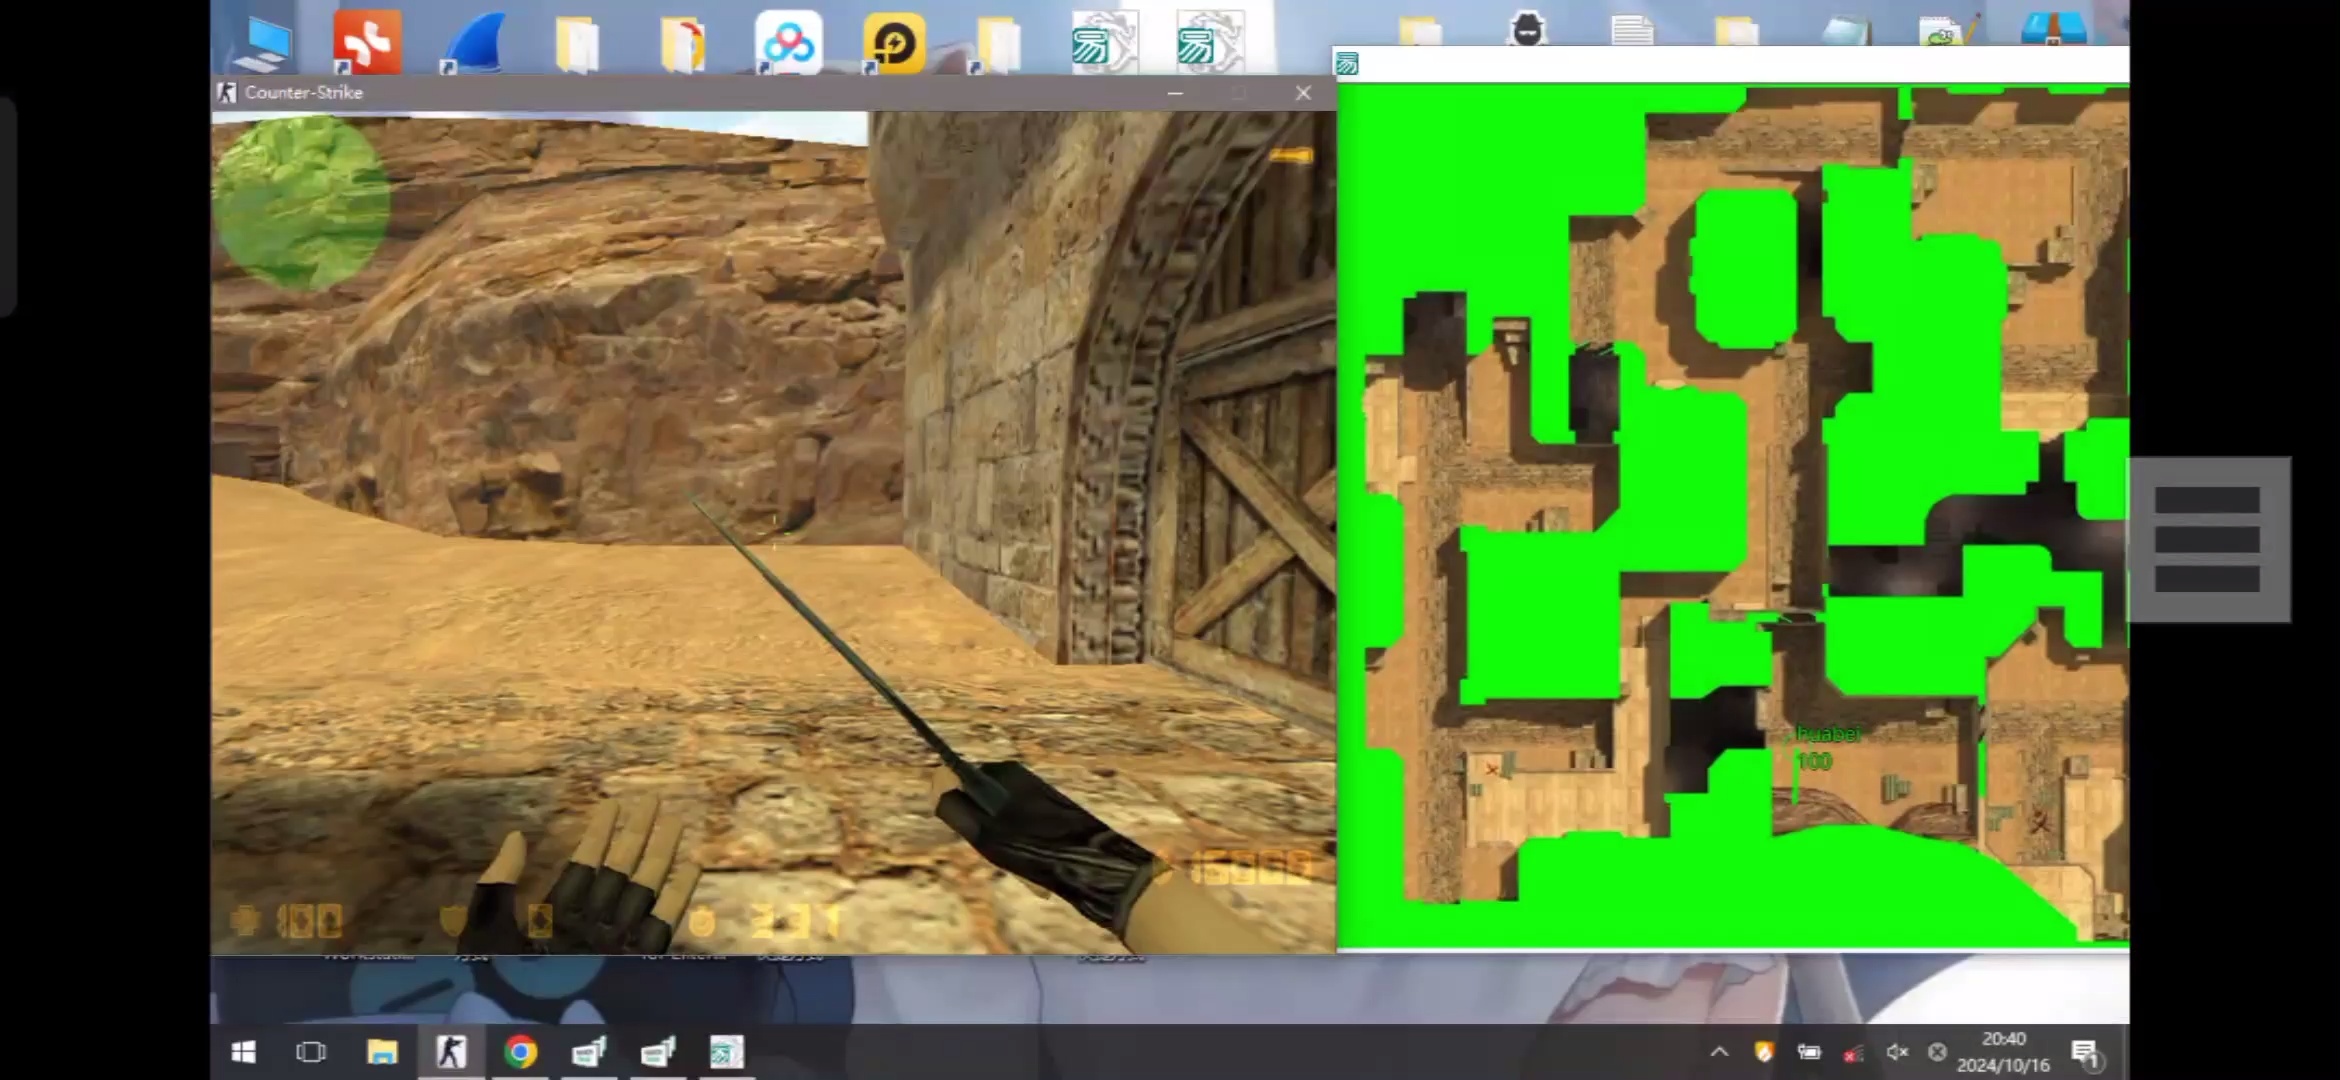Screen dimensions: 2340x1080
Task: Click the battery tray icon
Action: coord(1809,1052)
